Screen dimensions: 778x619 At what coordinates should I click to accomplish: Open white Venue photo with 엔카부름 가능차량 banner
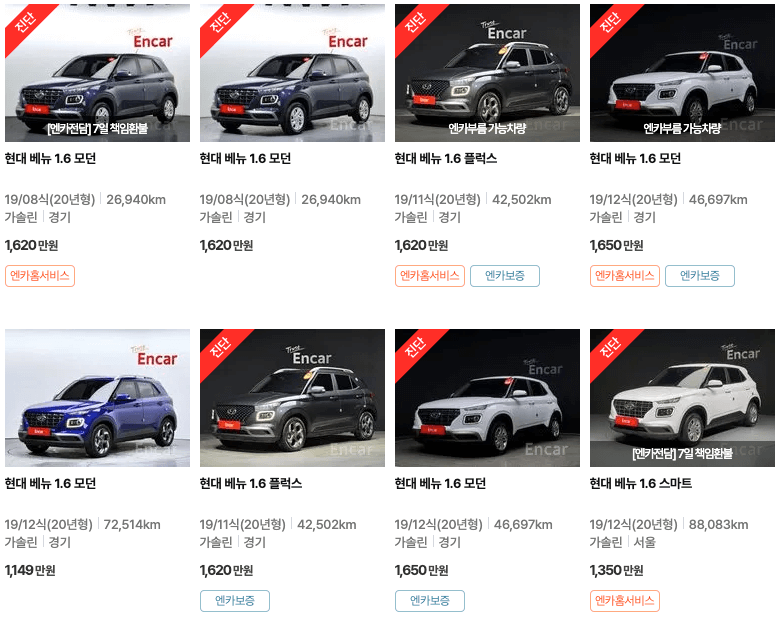pyautogui.click(x=682, y=73)
